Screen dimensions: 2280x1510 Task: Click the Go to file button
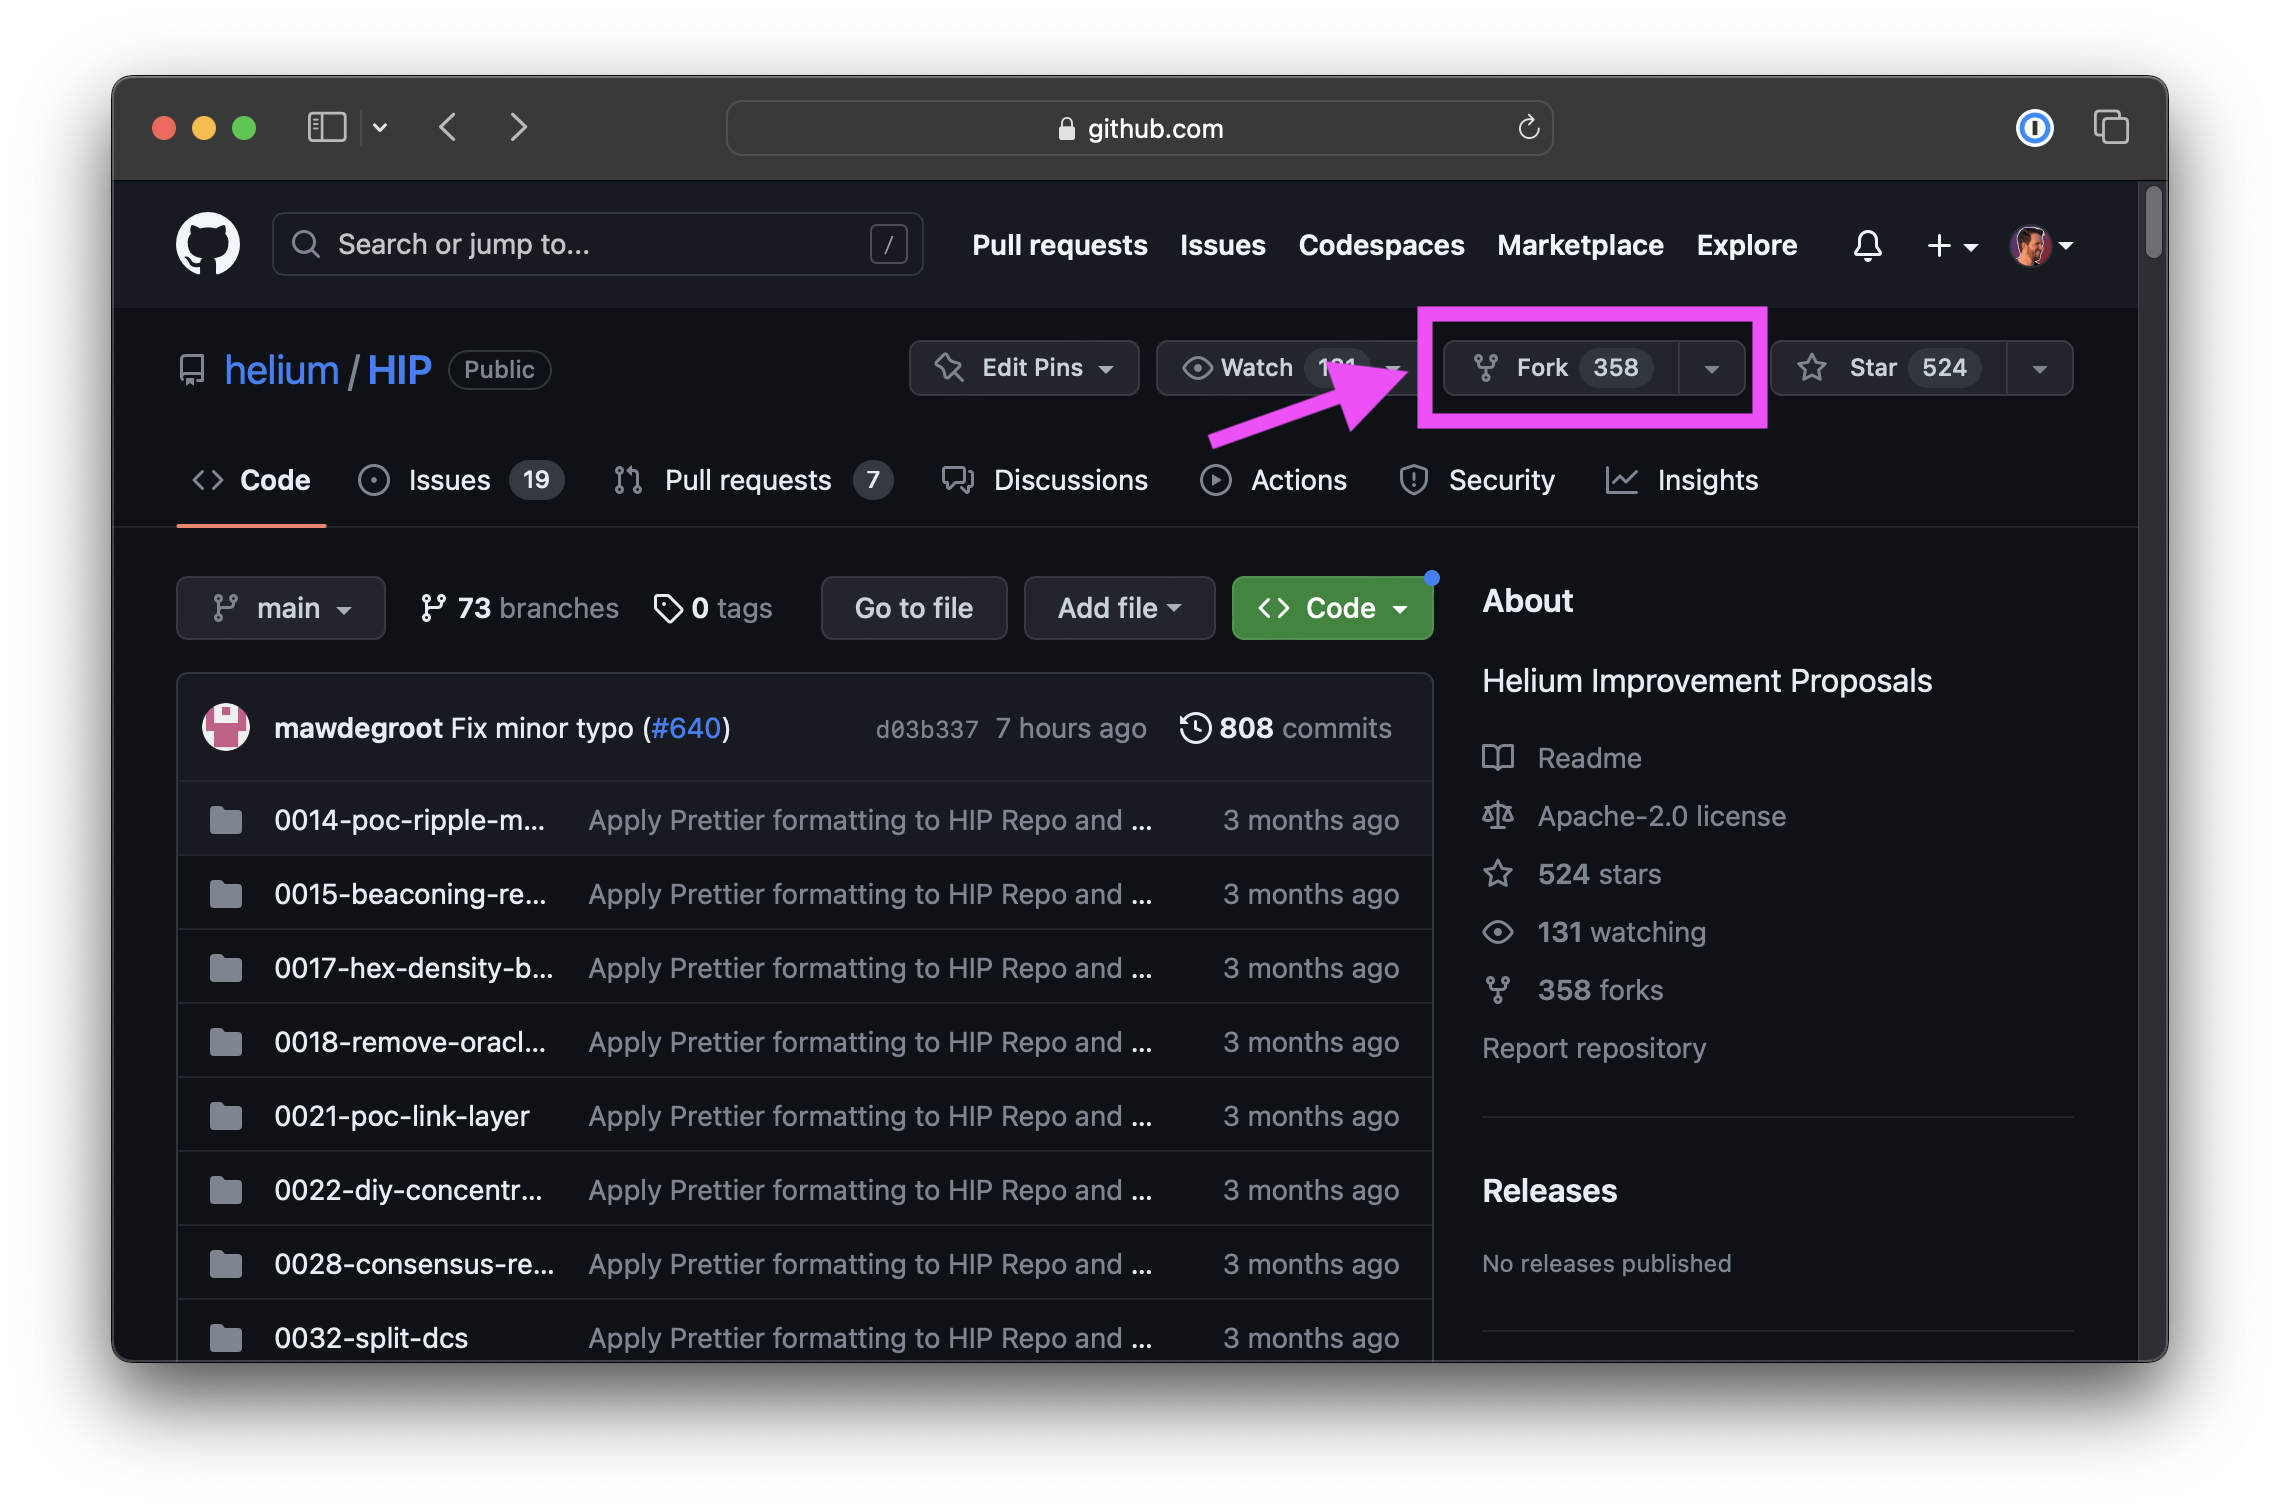(x=913, y=608)
